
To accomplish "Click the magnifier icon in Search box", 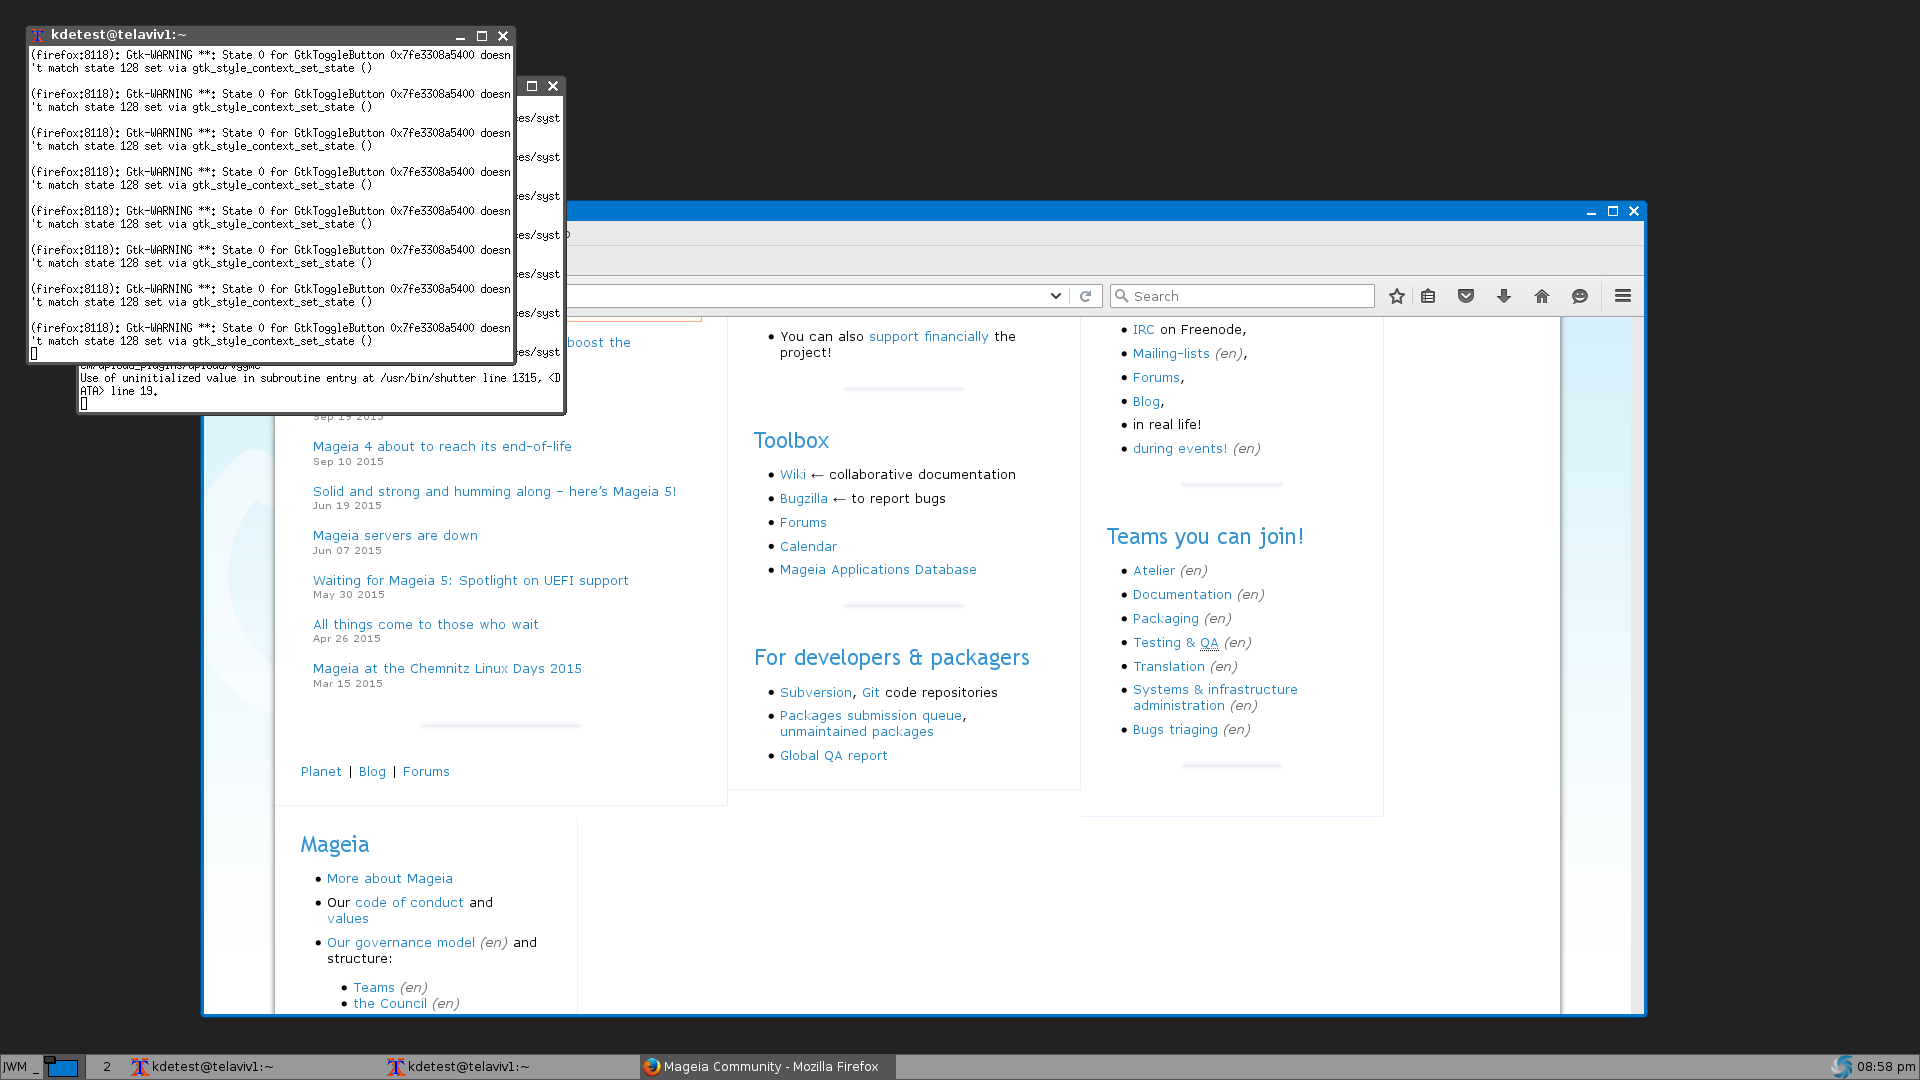I will click(x=1122, y=296).
